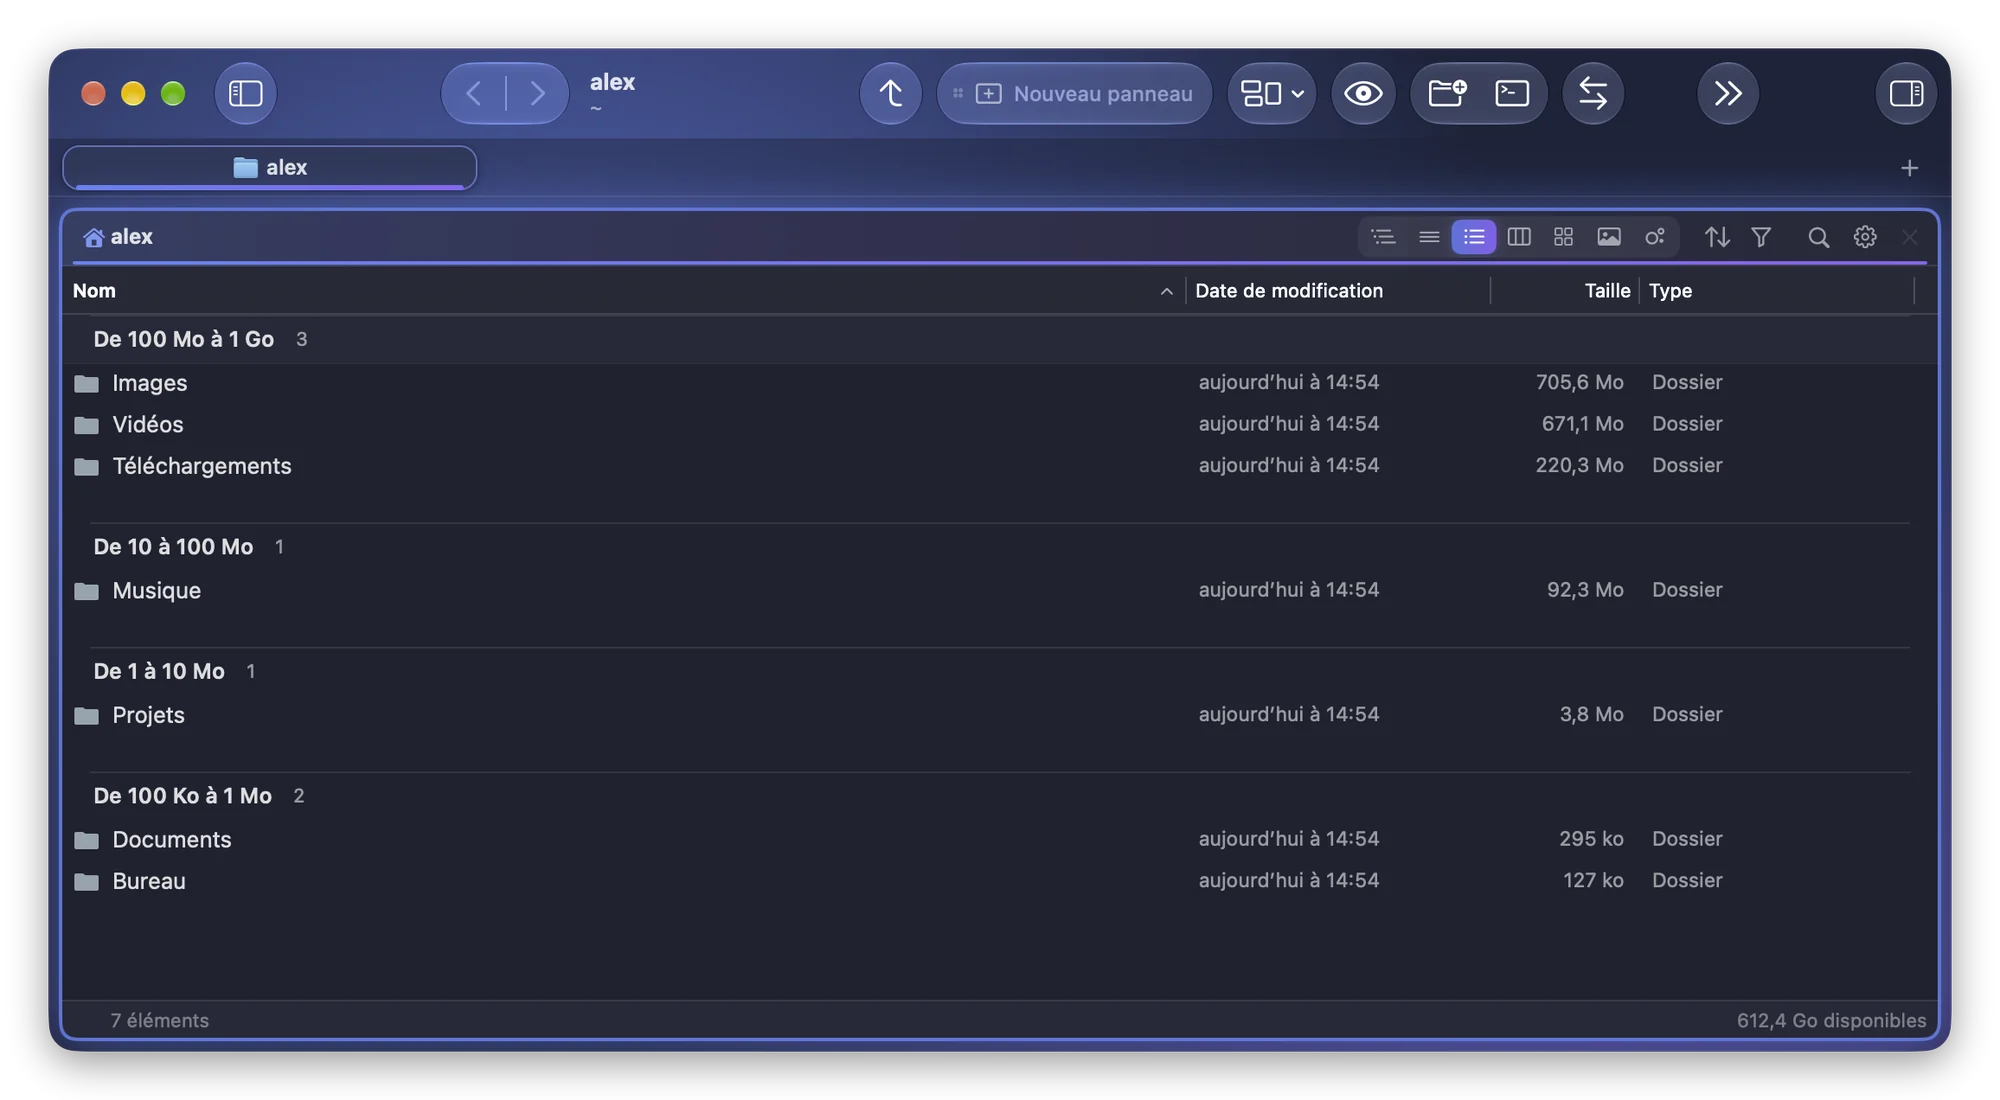Sort by the Taille column
2000x1100 pixels.
click(x=1565, y=291)
